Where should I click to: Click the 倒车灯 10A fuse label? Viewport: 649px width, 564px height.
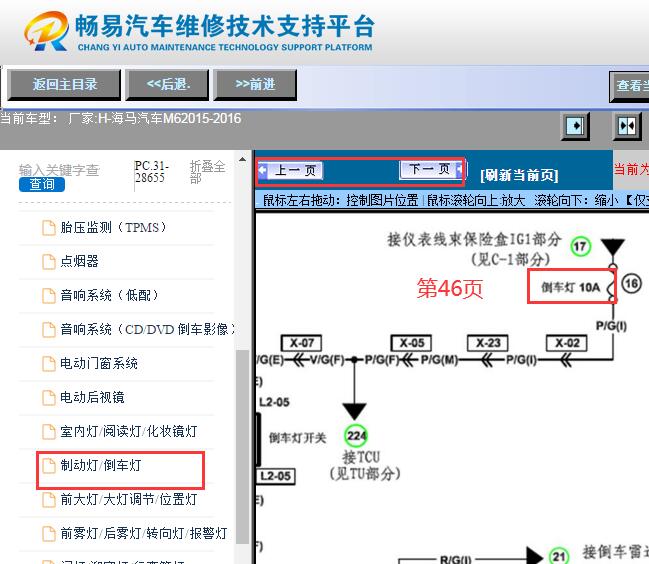(x=571, y=287)
